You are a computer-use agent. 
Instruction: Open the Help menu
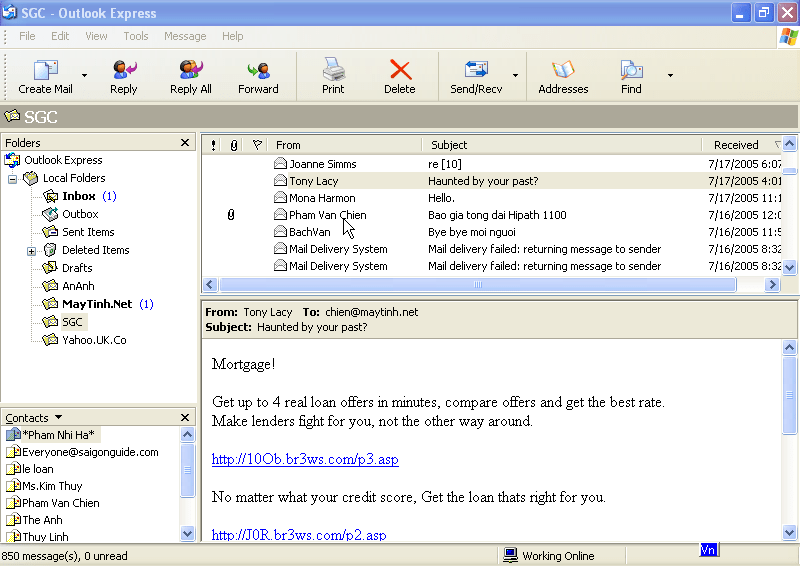click(232, 36)
